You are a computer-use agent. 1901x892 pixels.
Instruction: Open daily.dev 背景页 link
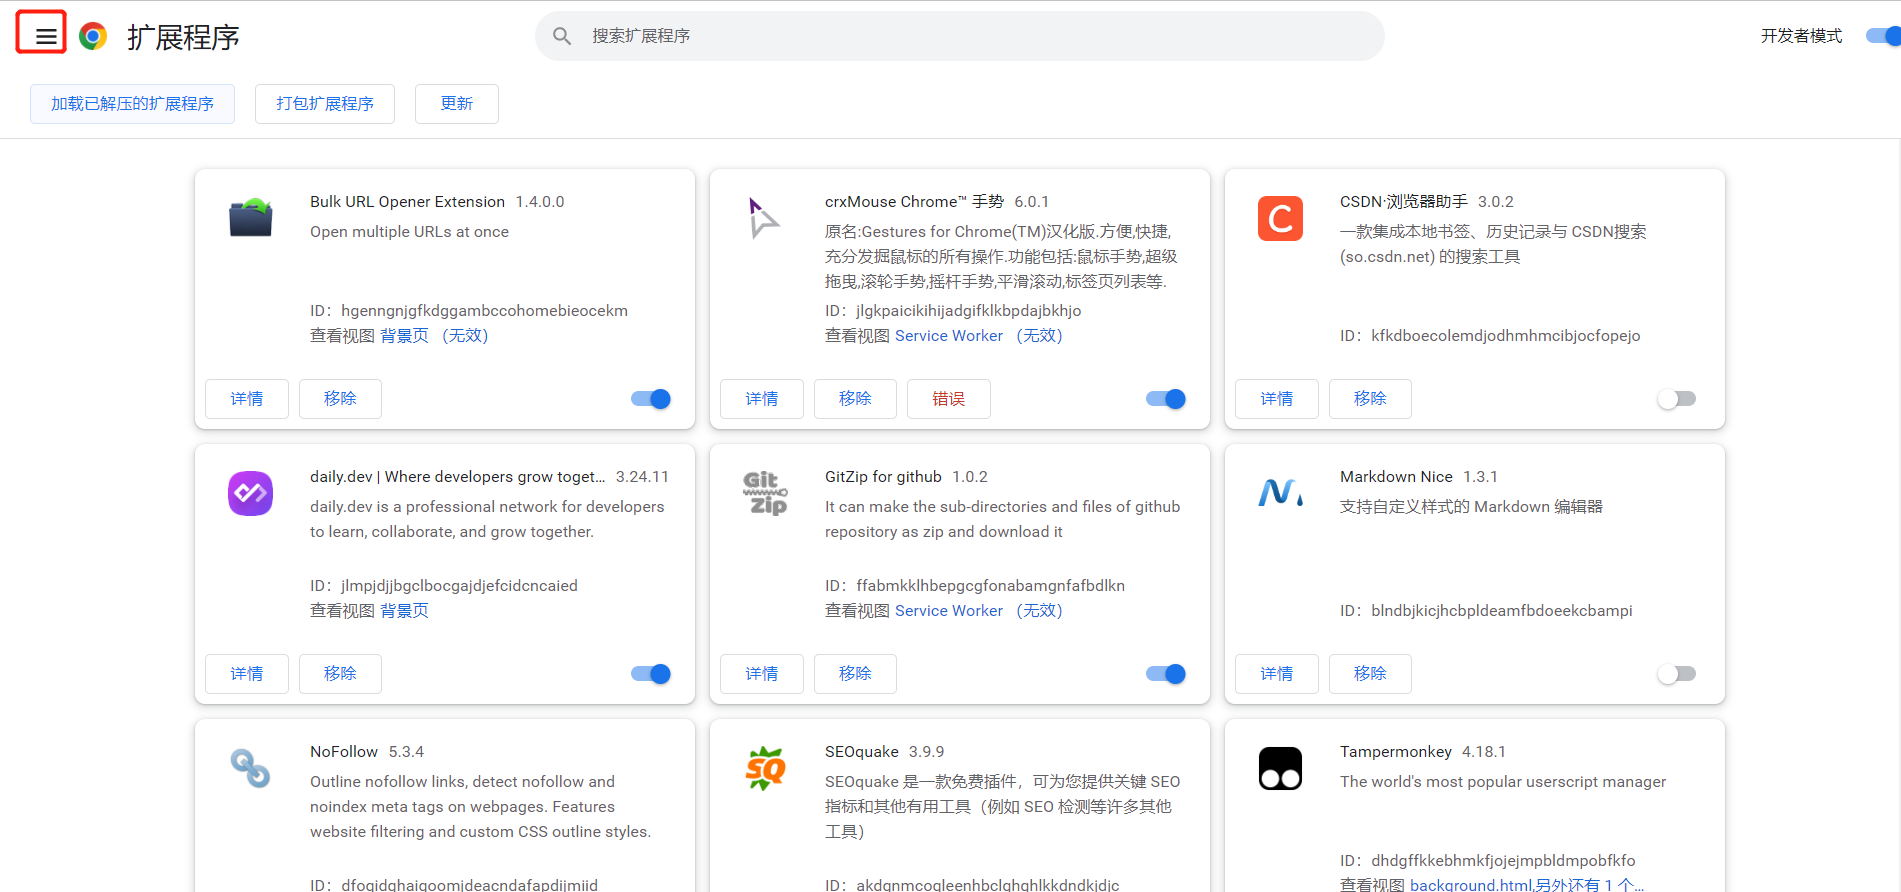tap(404, 611)
